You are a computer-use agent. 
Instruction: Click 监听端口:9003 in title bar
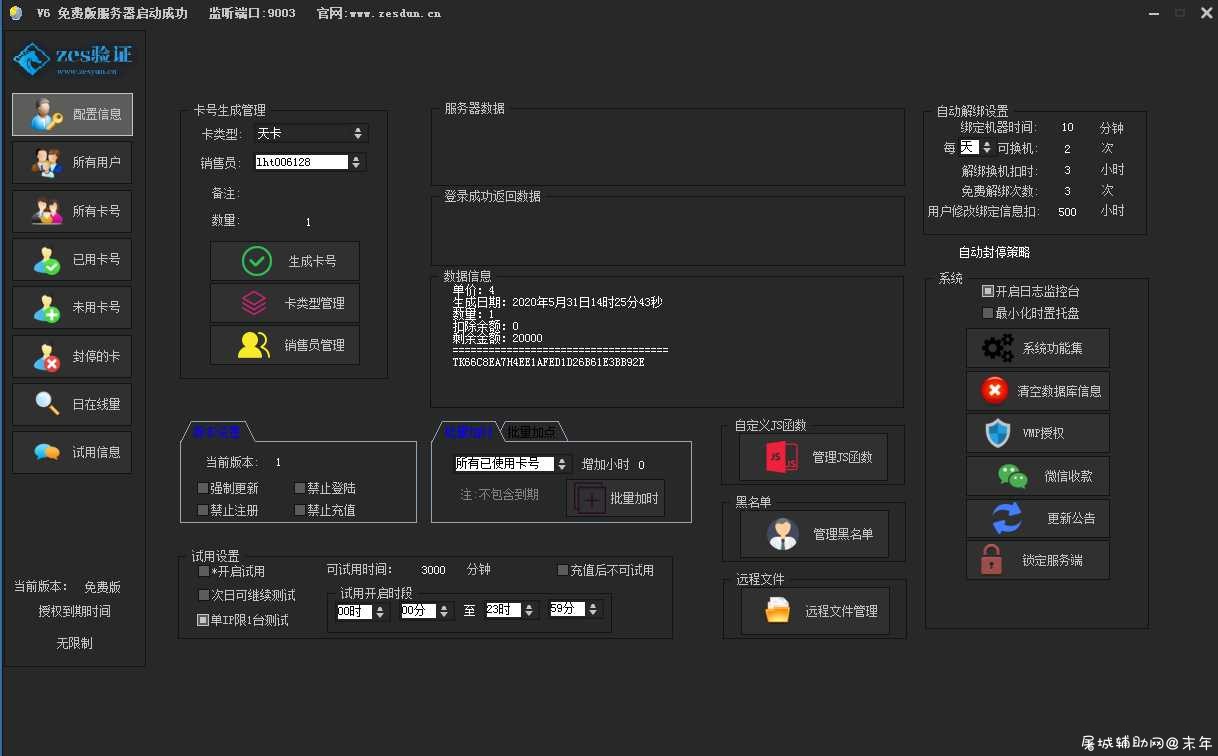[252, 14]
